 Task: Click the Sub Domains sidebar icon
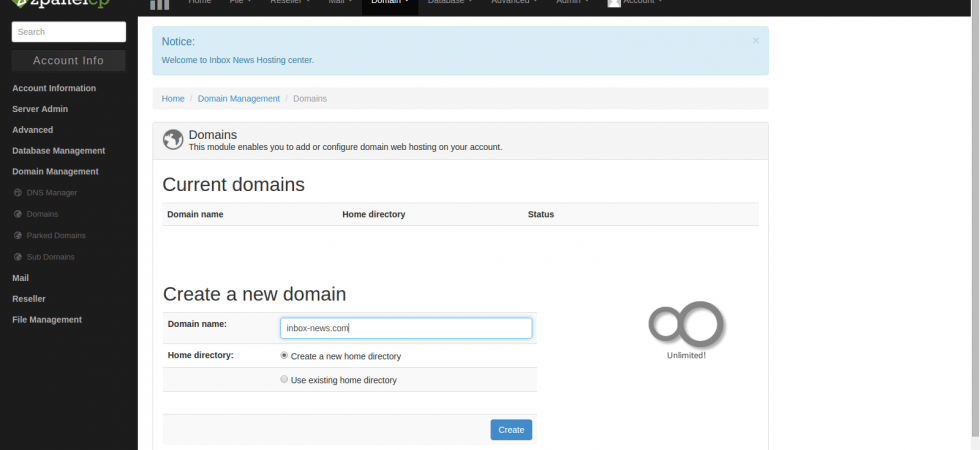(18, 257)
